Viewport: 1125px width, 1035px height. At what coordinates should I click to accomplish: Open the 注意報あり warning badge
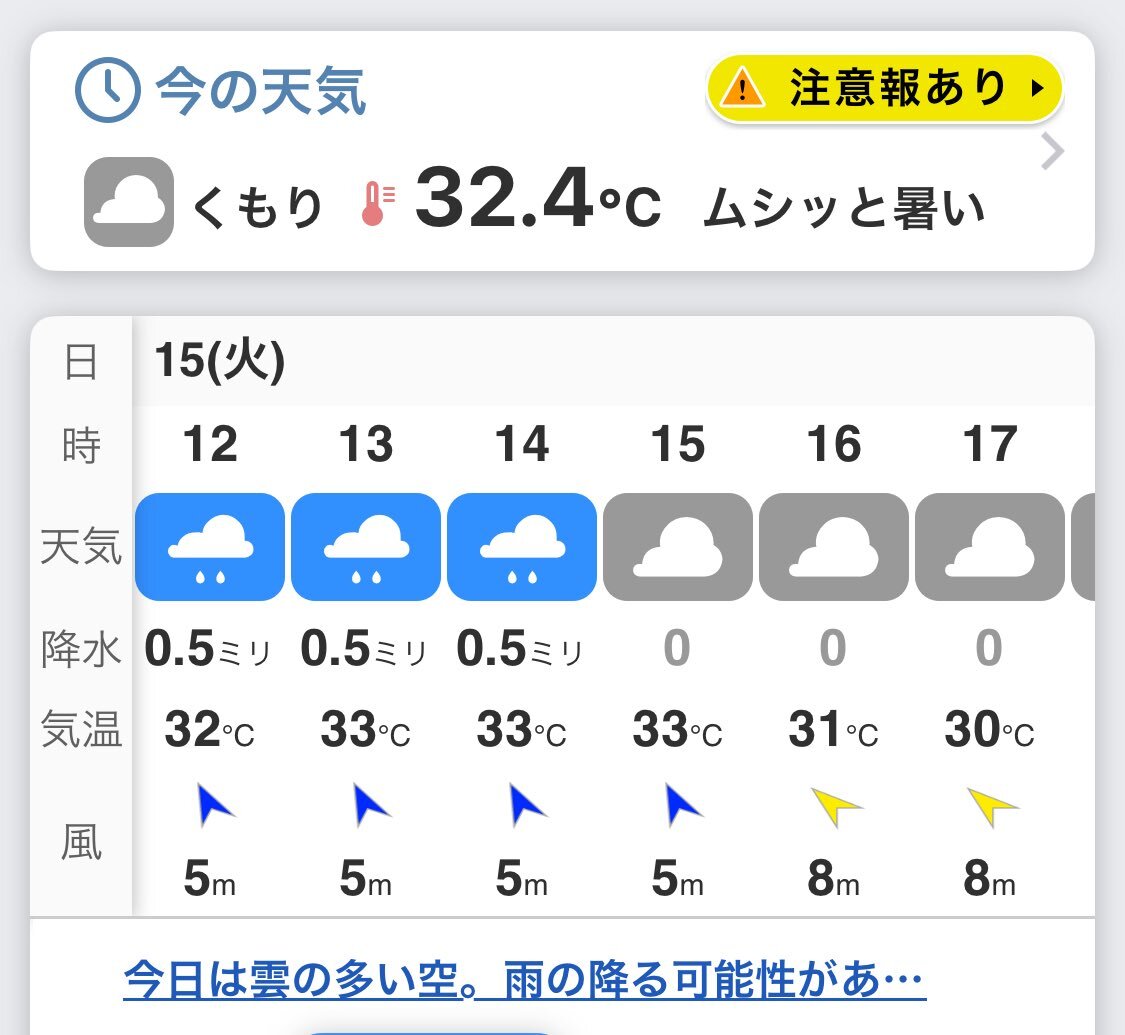point(884,88)
